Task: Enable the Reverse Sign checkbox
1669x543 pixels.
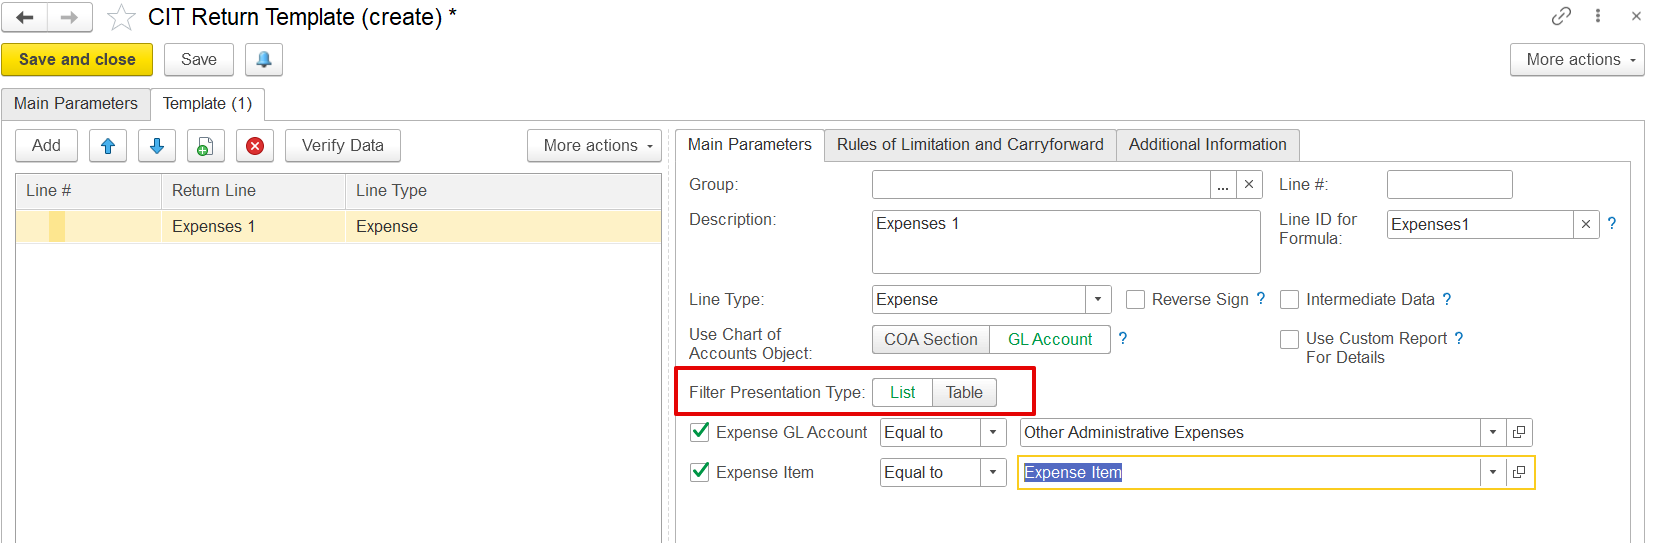Action: 1135,300
